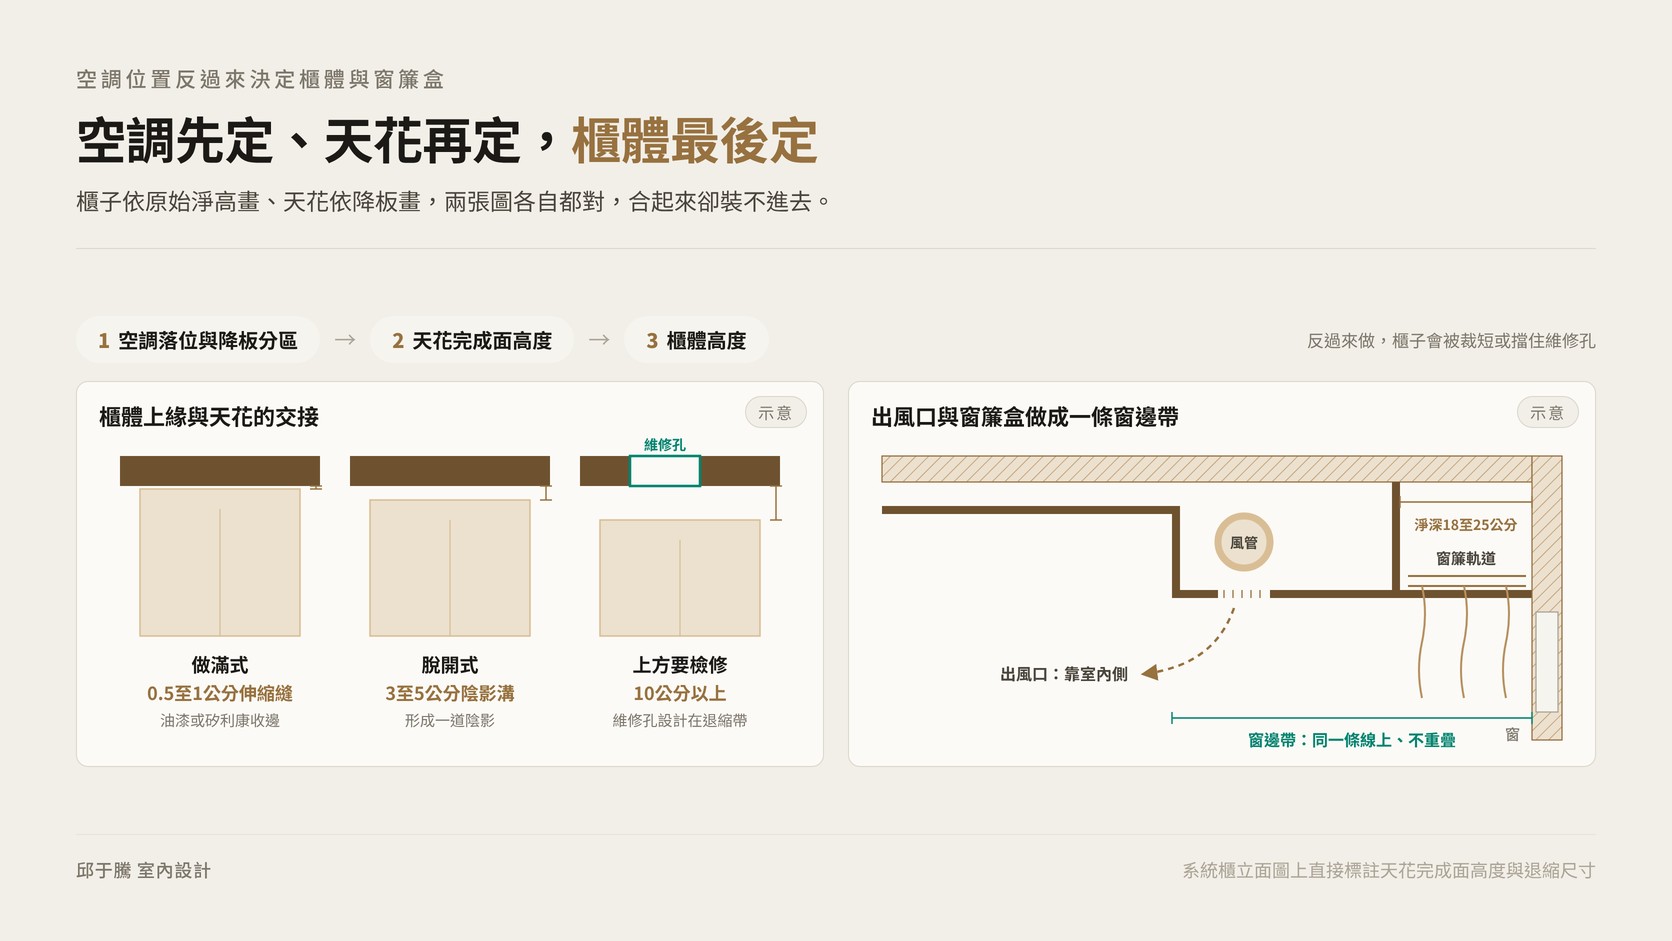This screenshot has width=1672, height=941.
Task: Click the text 10公分以上
Action: point(680,693)
